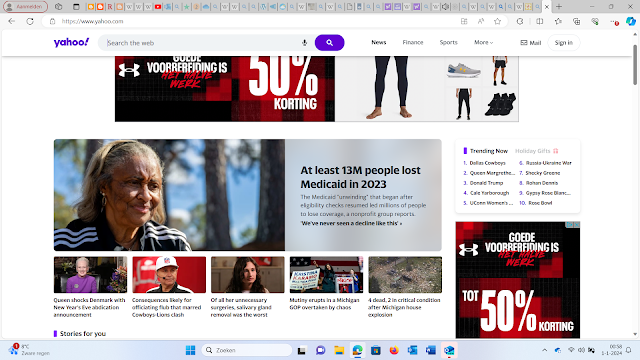Open salivary gland removal story
Screen dimensions: 640x360
(247, 287)
